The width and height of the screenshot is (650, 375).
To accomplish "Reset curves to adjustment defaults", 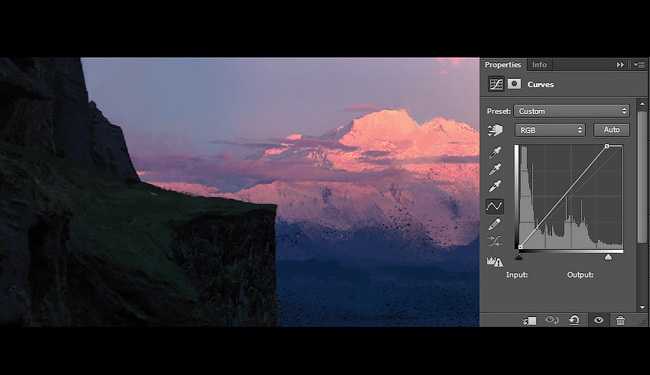I will pos(574,320).
